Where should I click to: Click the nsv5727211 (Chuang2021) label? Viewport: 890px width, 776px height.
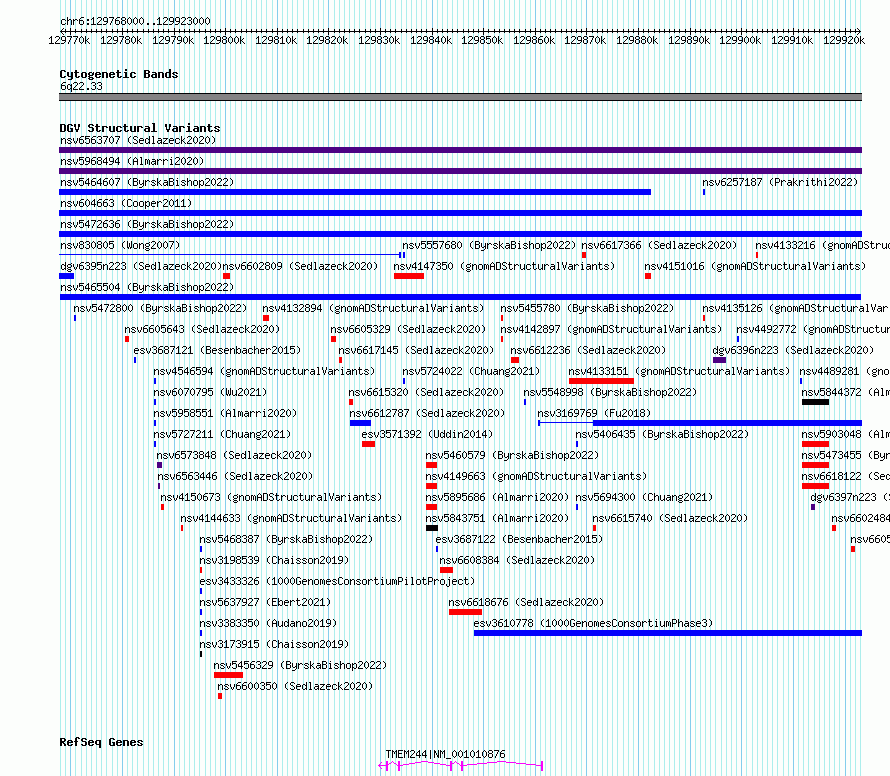(x=222, y=434)
